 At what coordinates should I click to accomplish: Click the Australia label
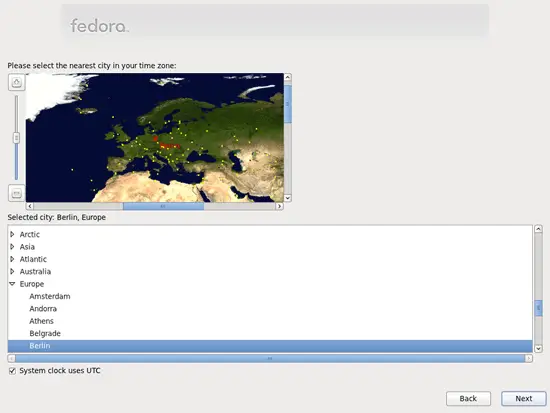click(35, 272)
